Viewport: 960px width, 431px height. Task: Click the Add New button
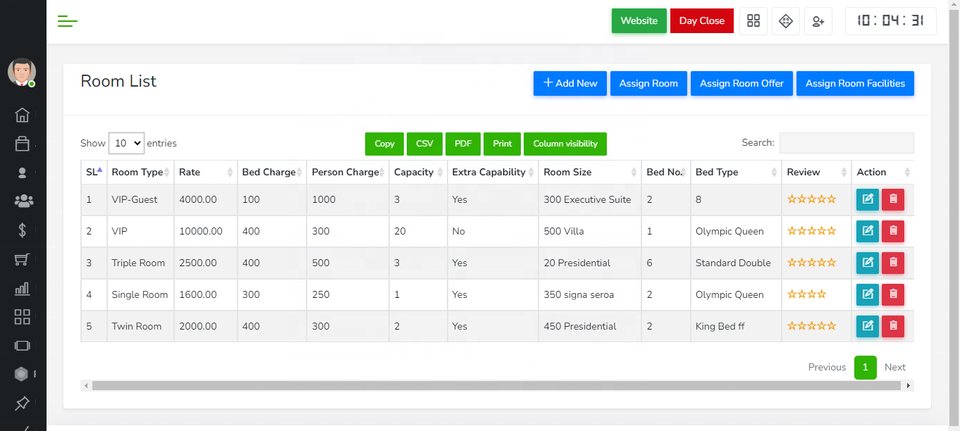coord(569,83)
